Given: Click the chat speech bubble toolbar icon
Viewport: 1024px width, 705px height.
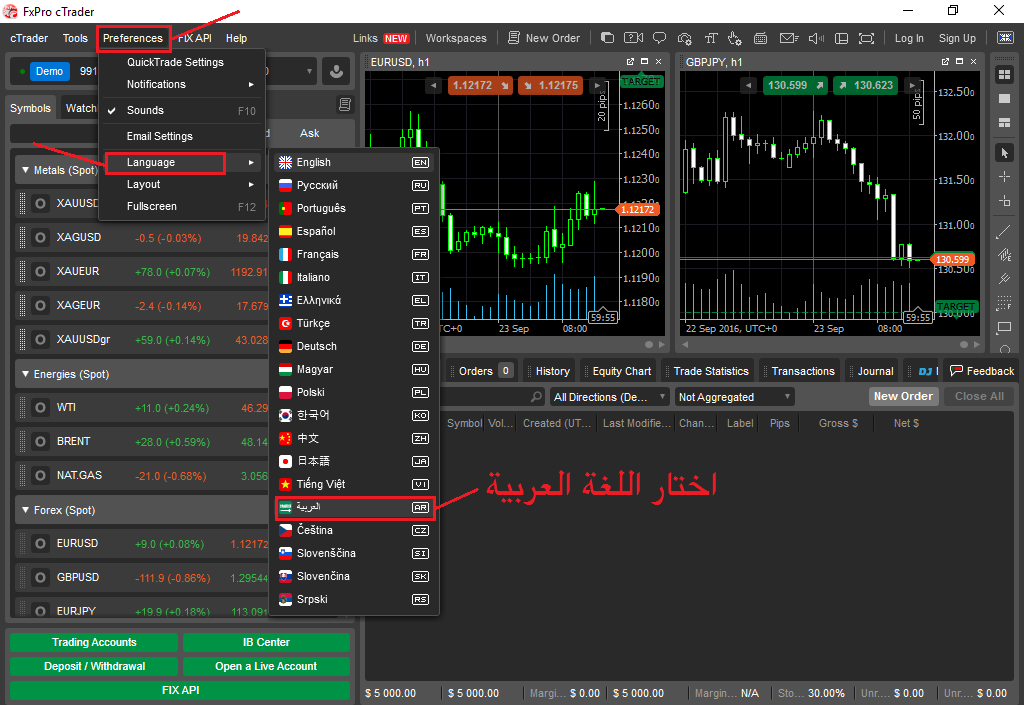Looking at the screenshot, I should pyautogui.click(x=660, y=39).
